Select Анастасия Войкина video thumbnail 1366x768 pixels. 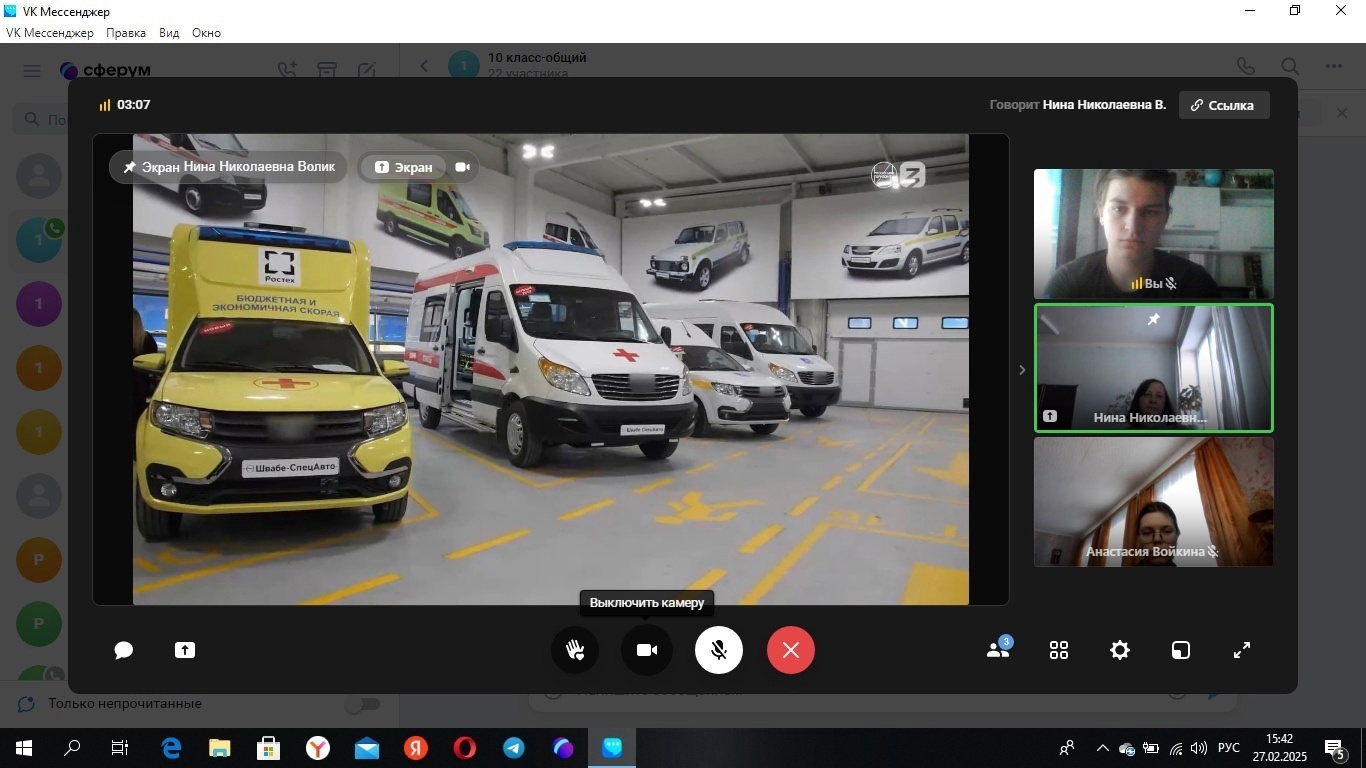pos(1153,501)
